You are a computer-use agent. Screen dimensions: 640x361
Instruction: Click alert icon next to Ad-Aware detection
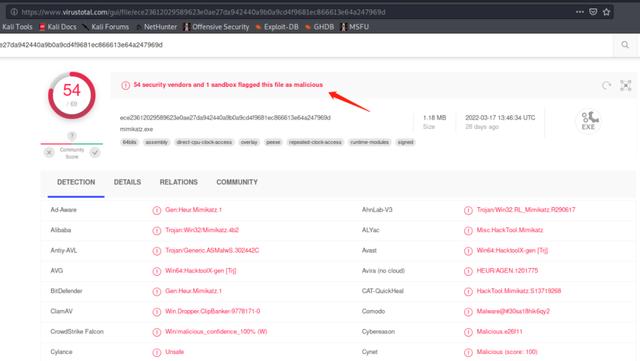[157, 210]
